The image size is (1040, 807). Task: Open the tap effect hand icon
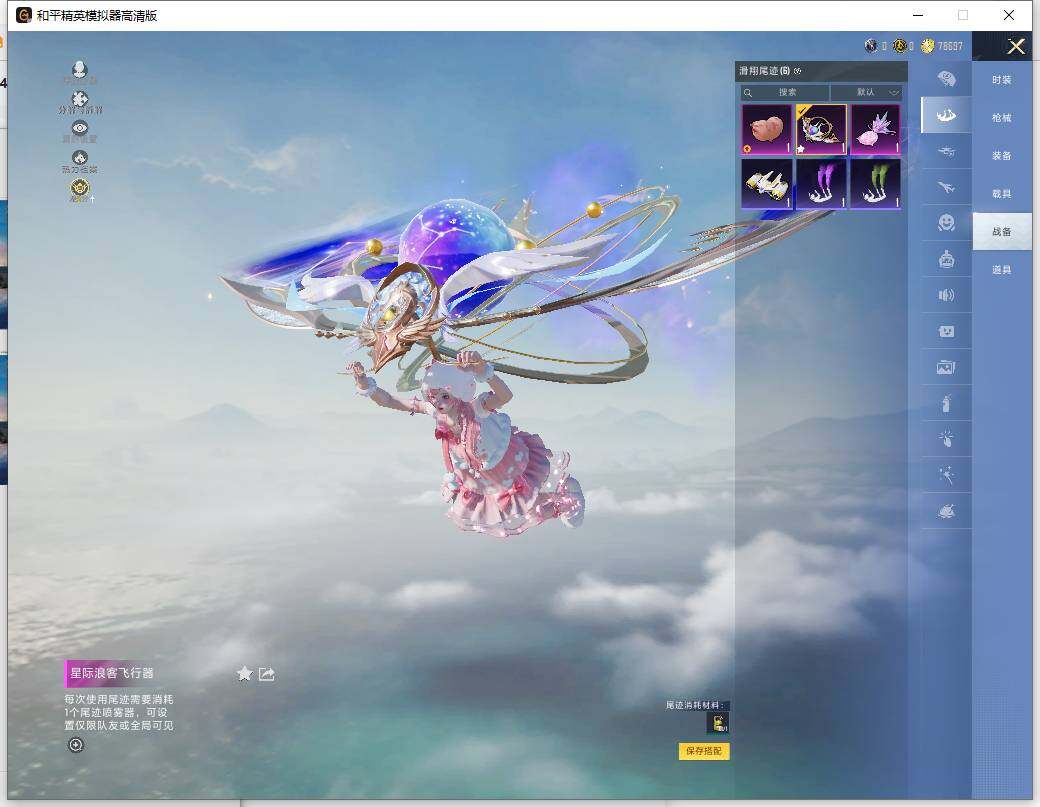click(946, 438)
